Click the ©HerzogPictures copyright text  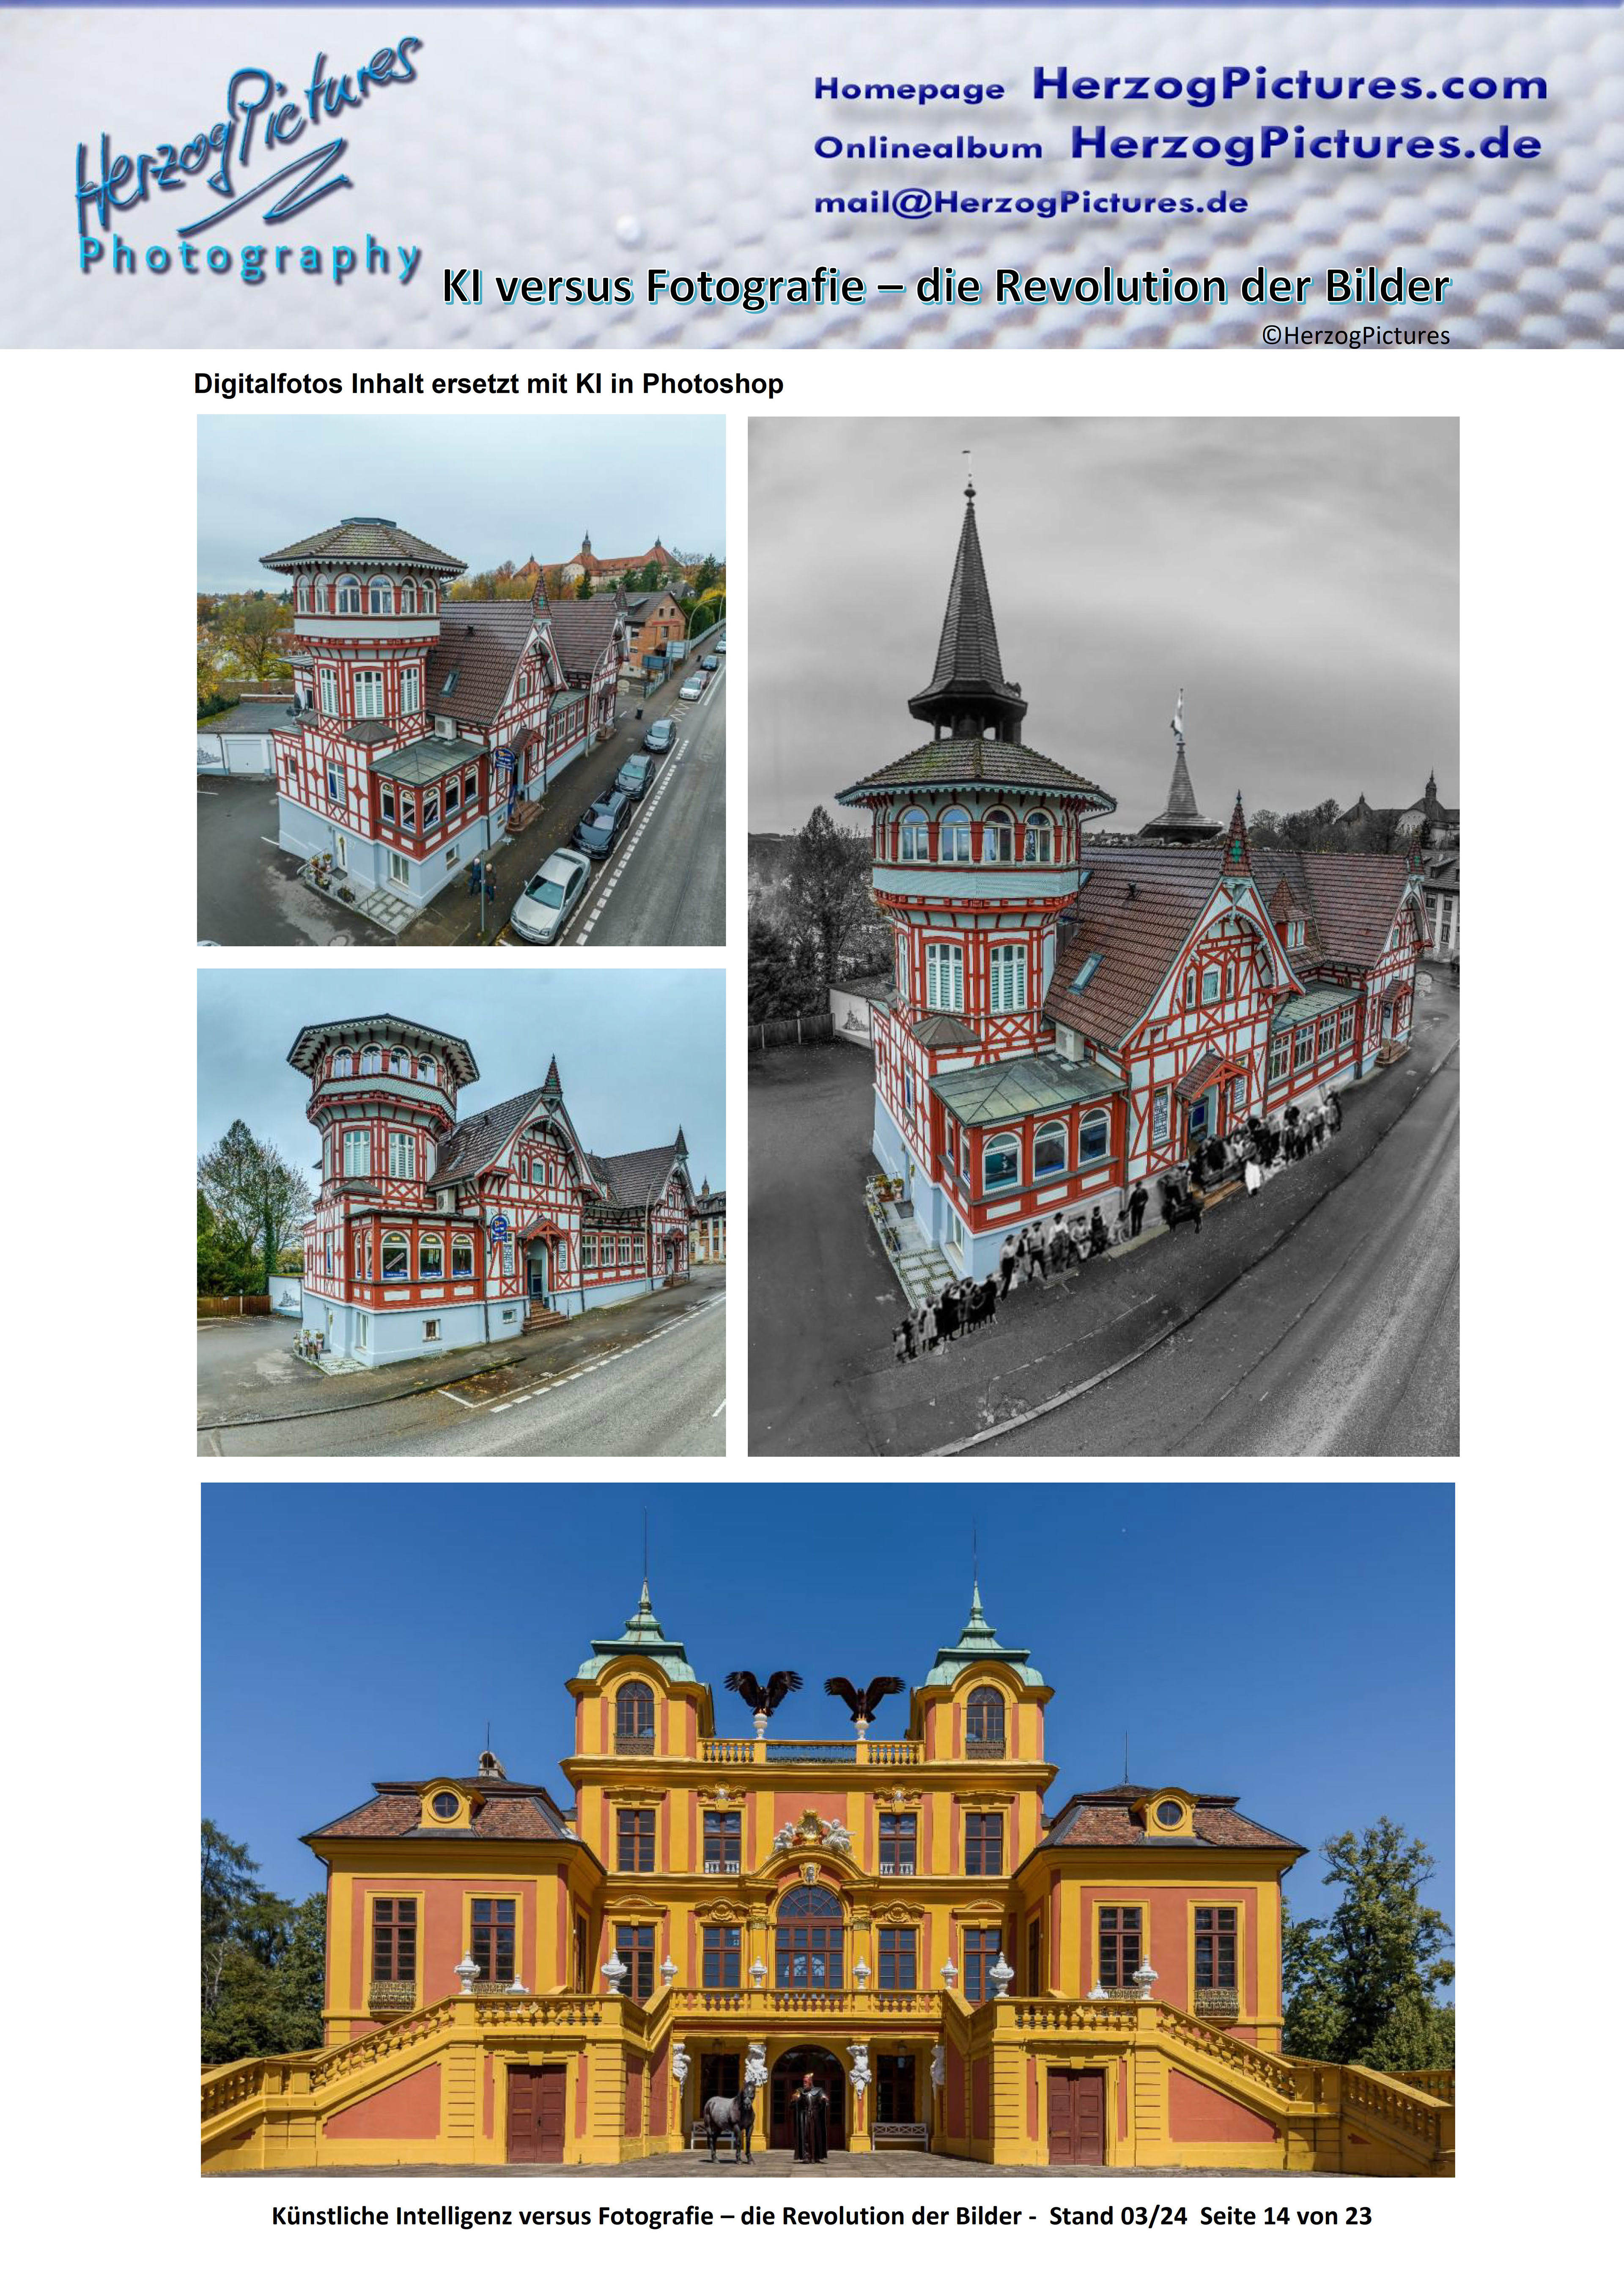click(x=1355, y=336)
